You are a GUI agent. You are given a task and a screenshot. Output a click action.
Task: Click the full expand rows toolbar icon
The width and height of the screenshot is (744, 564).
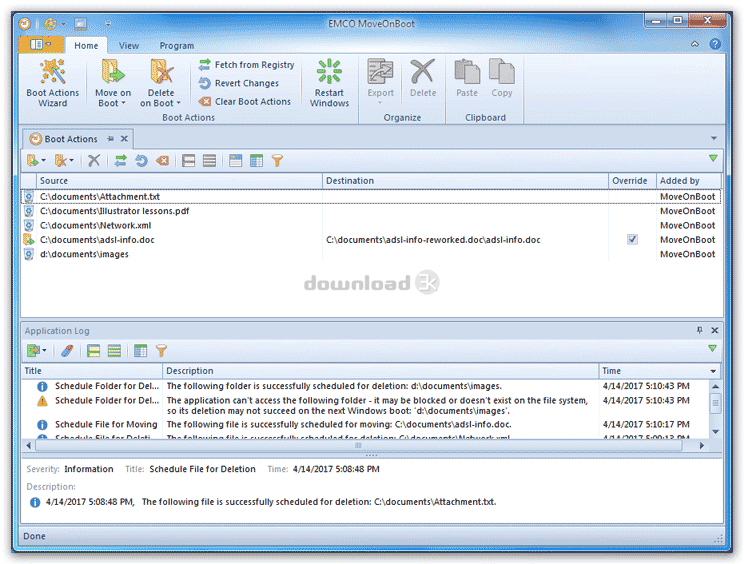tap(188, 161)
